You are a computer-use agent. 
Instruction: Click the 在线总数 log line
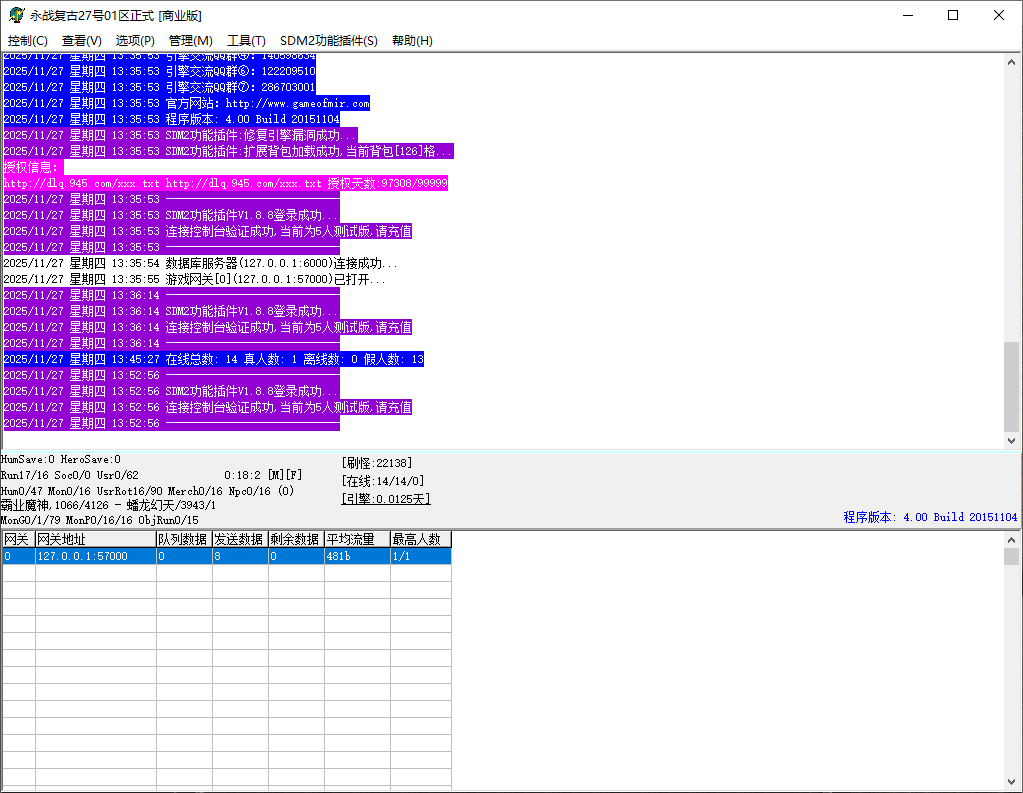213,359
